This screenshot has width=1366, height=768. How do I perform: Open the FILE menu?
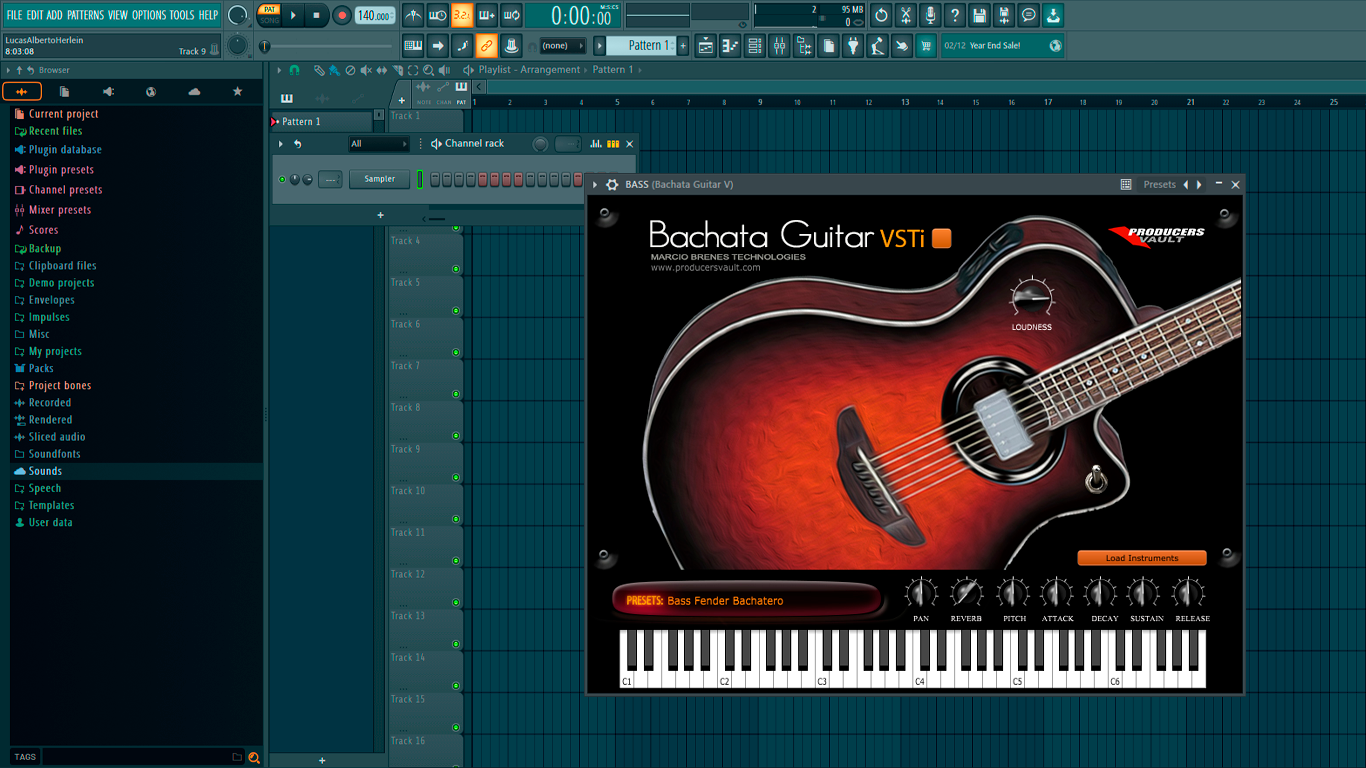14,15
